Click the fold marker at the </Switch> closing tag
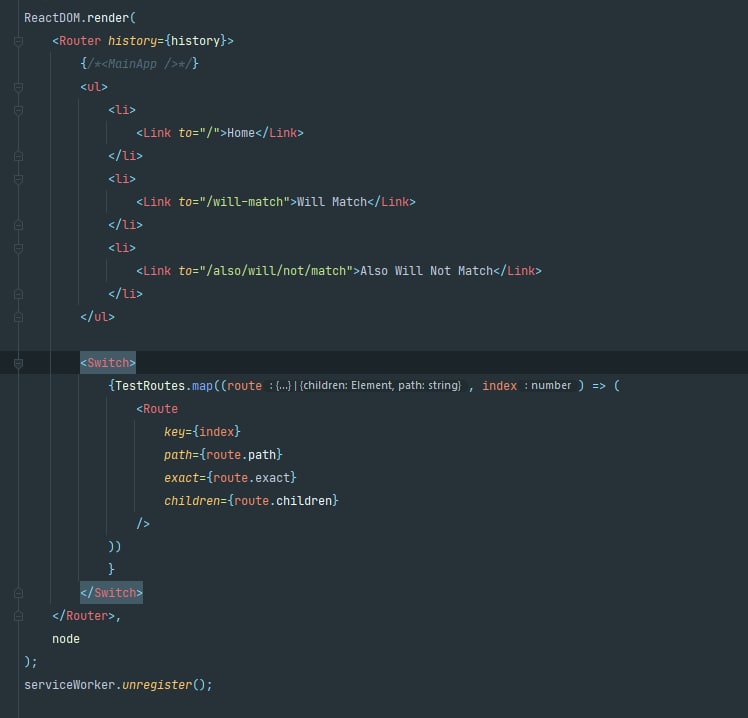Image resolution: width=748 pixels, height=718 pixels. click(19, 593)
